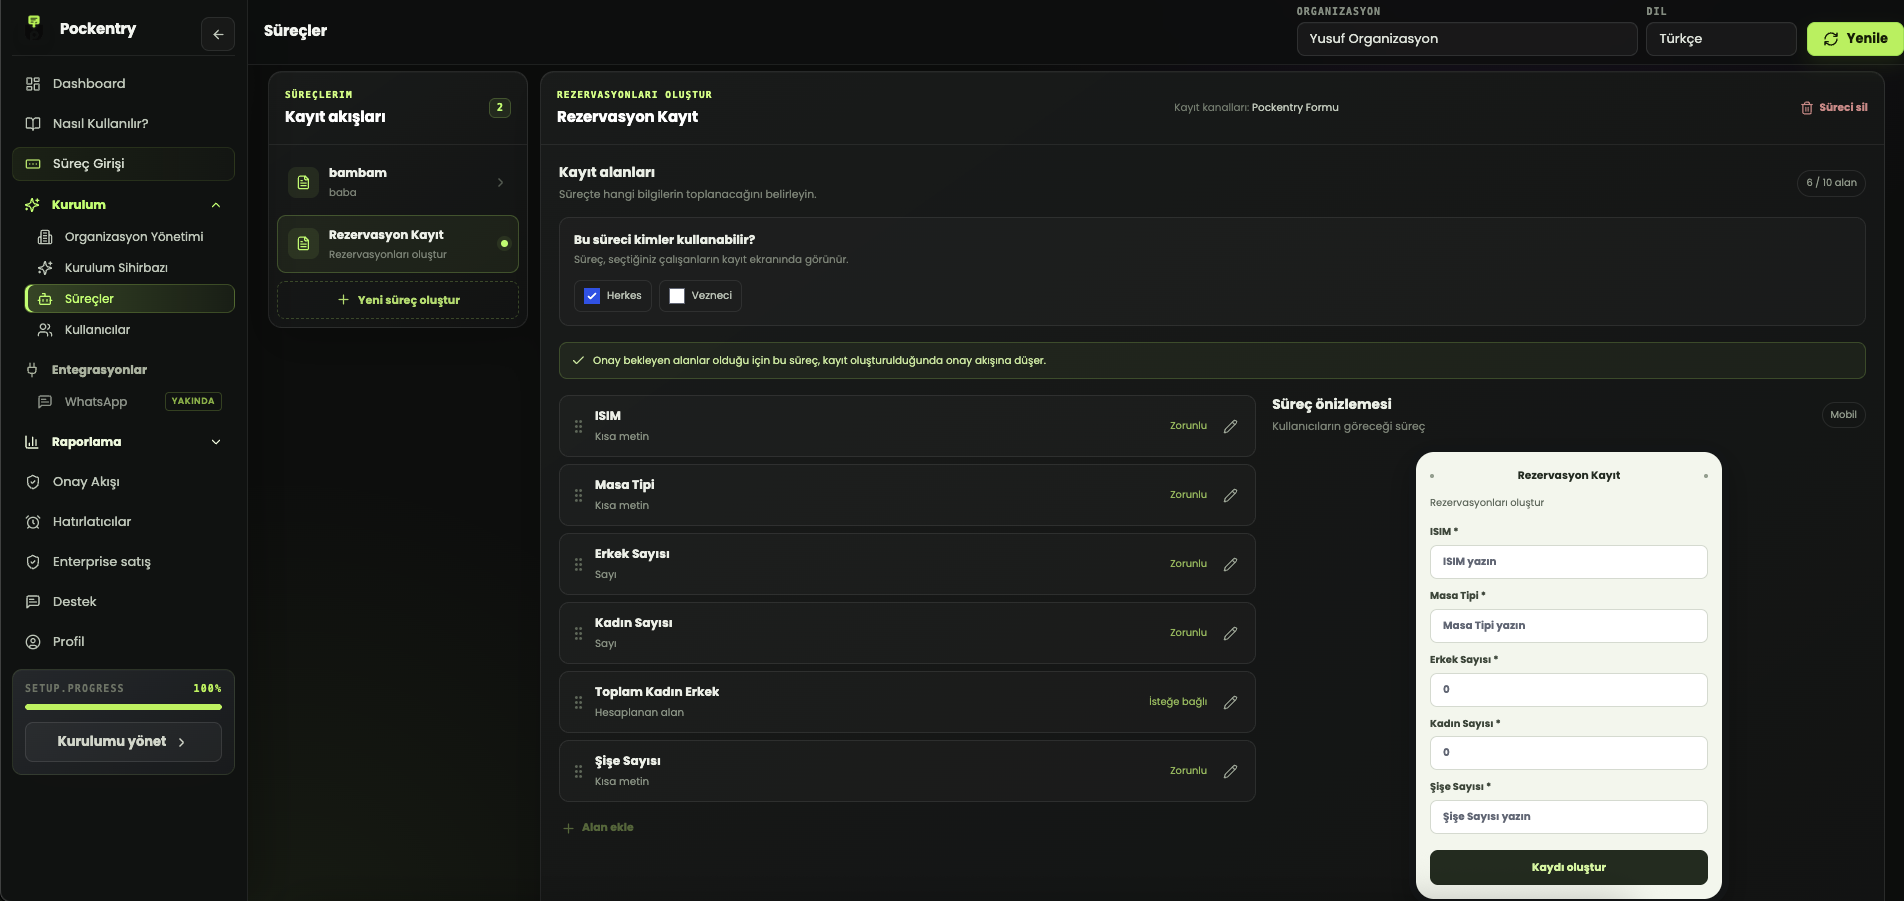Image resolution: width=1904 pixels, height=901 pixels.
Task: Open Kullanıcılar page
Action: pyautogui.click(x=129, y=330)
